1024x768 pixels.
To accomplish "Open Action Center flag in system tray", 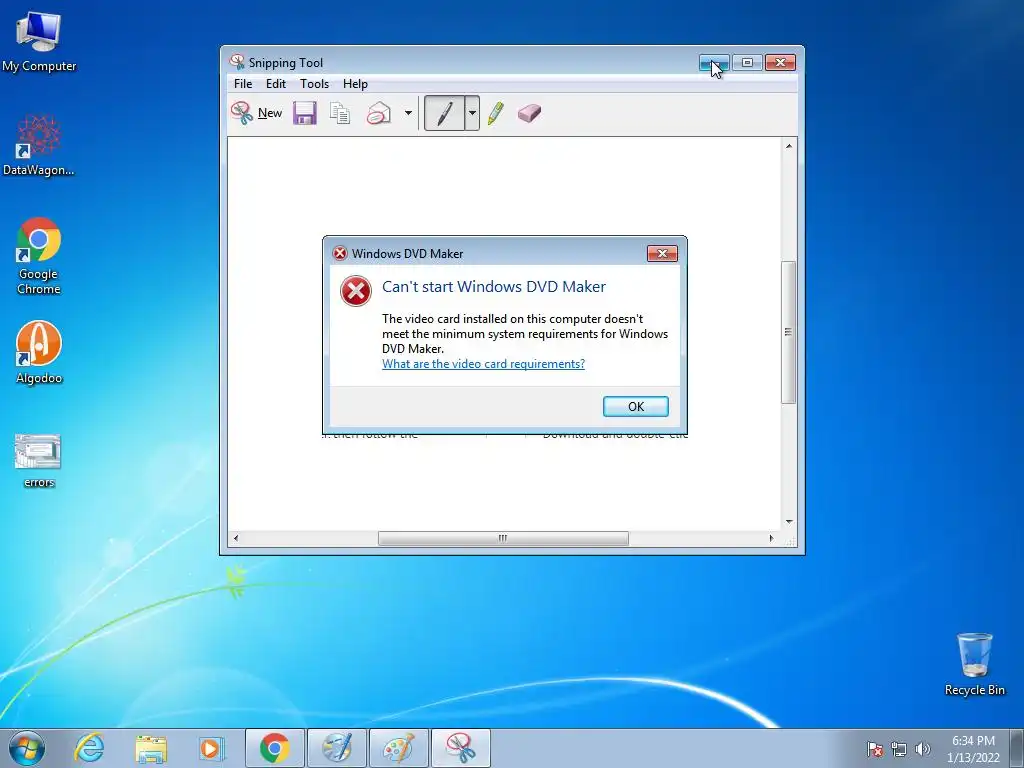I will coord(875,749).
